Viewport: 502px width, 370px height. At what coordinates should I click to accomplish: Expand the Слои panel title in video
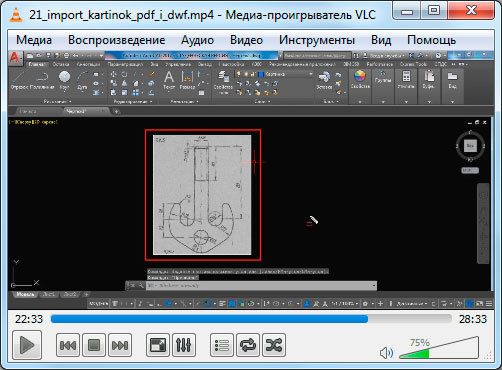pos(262,101)
